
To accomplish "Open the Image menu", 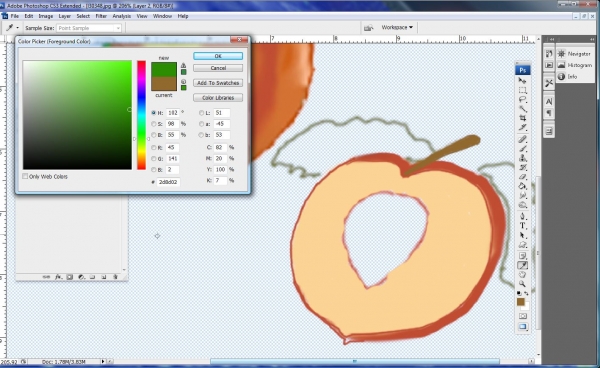I will click(46, 16).
